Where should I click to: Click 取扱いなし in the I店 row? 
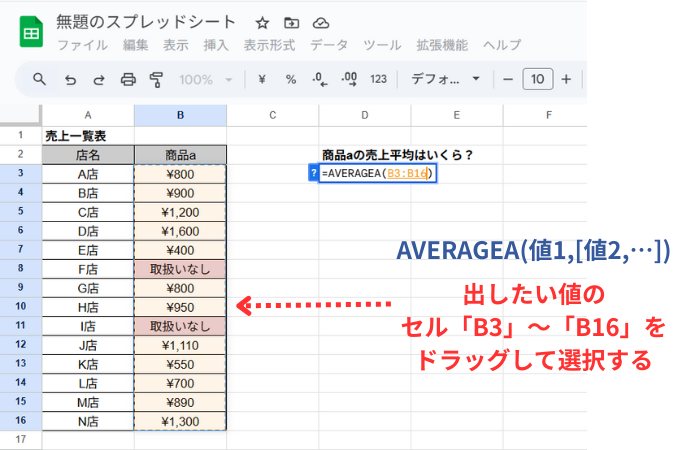[x=180, y=326]
